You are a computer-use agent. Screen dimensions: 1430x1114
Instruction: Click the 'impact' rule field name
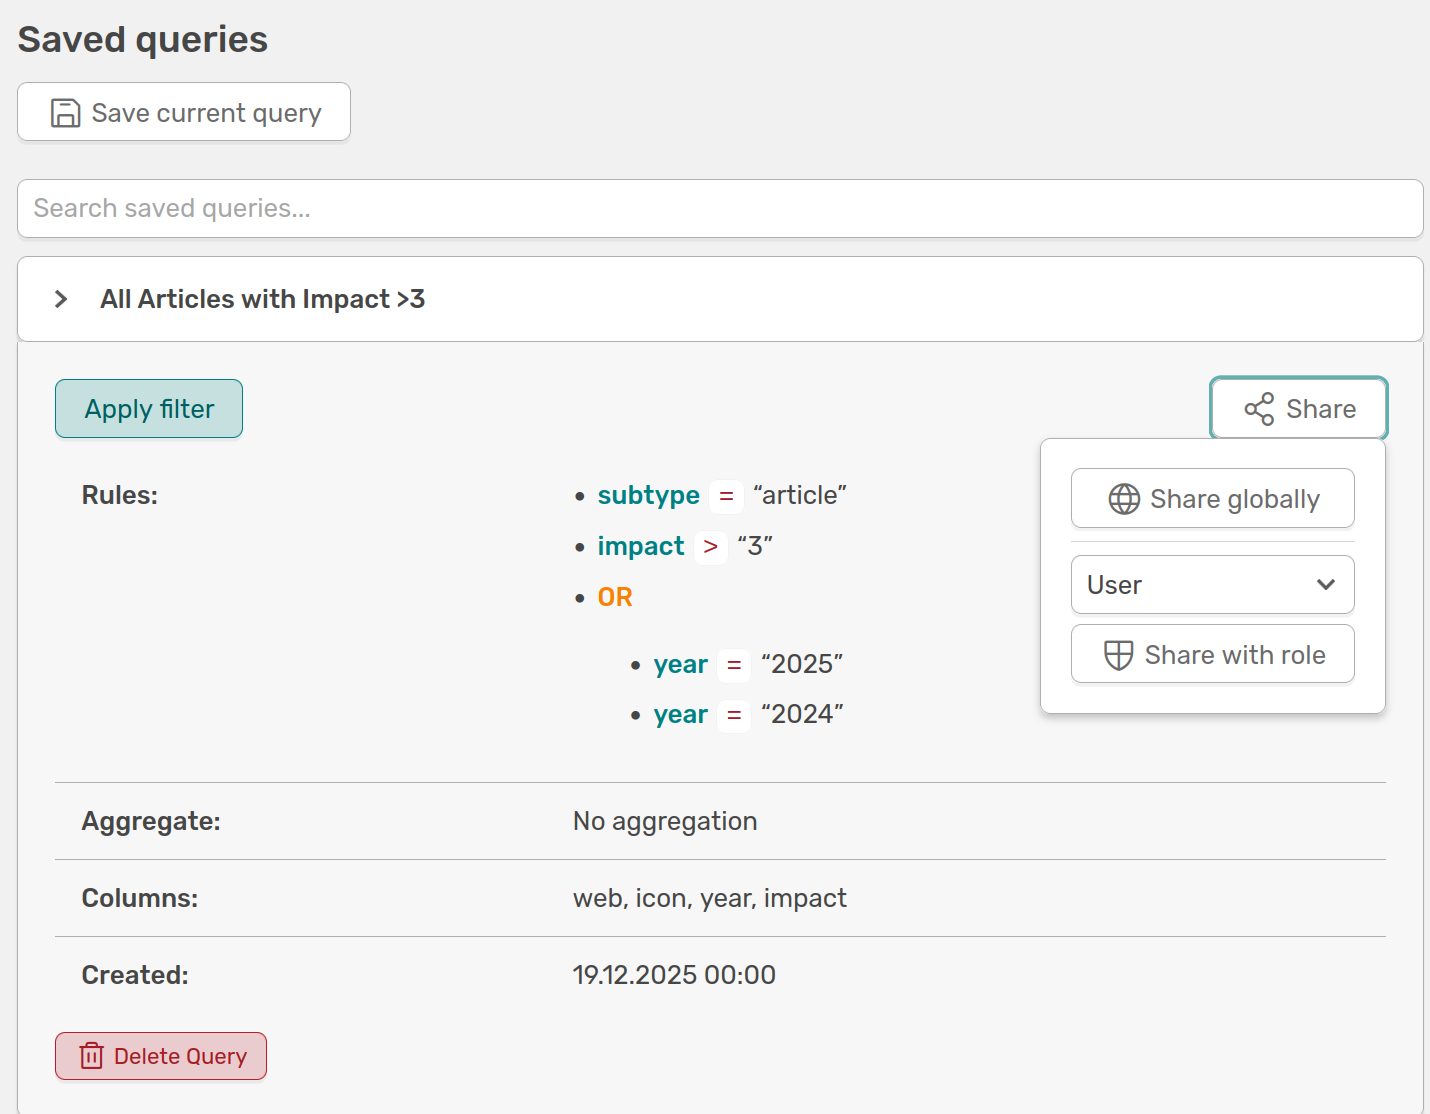(641, 546)
